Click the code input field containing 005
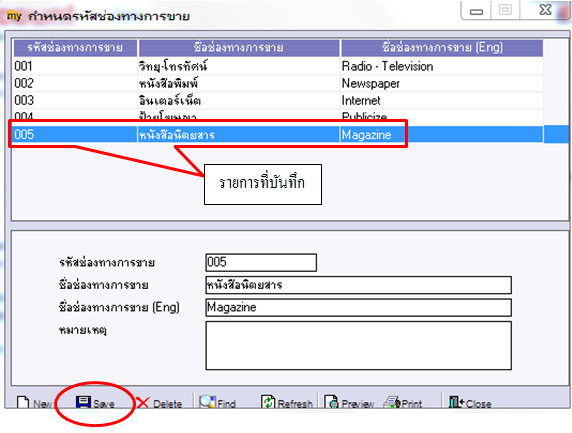This screenshot has width=572, height=433. (261, 262)
